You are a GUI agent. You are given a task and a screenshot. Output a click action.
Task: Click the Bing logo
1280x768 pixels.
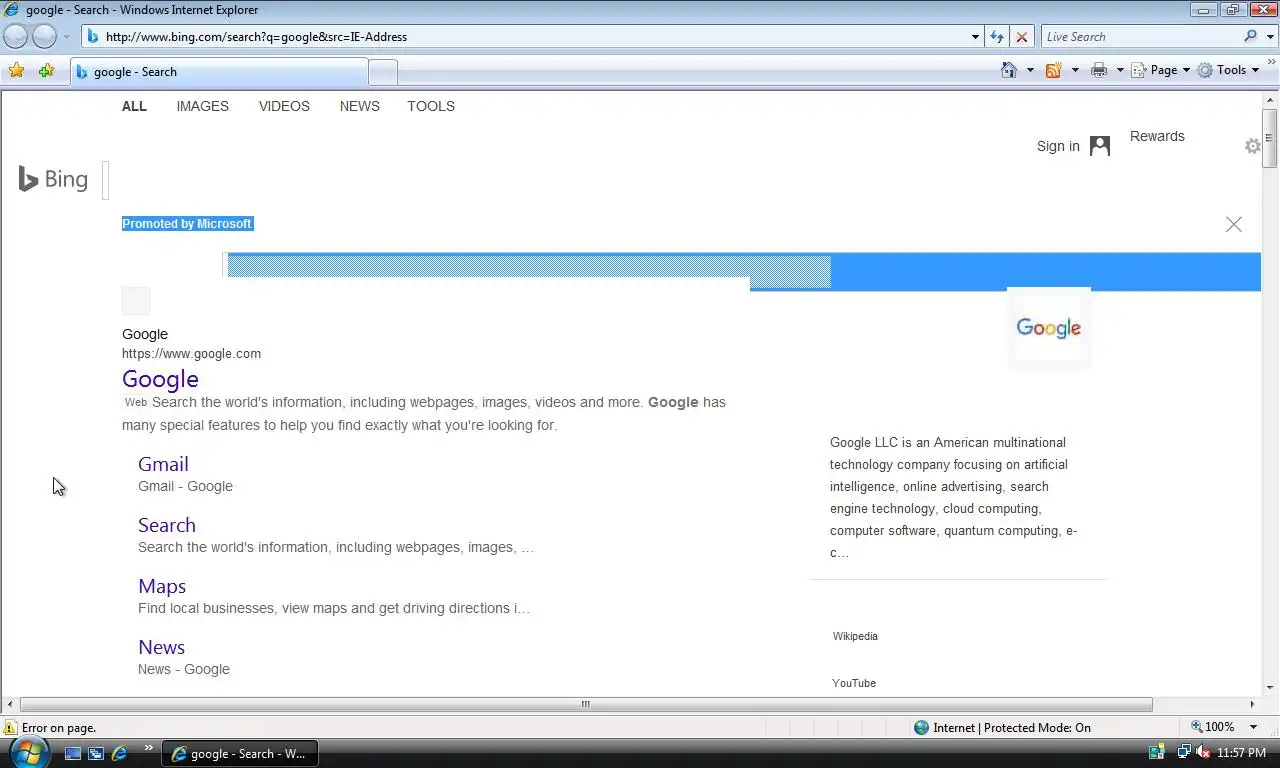click(x=53, y=179)
